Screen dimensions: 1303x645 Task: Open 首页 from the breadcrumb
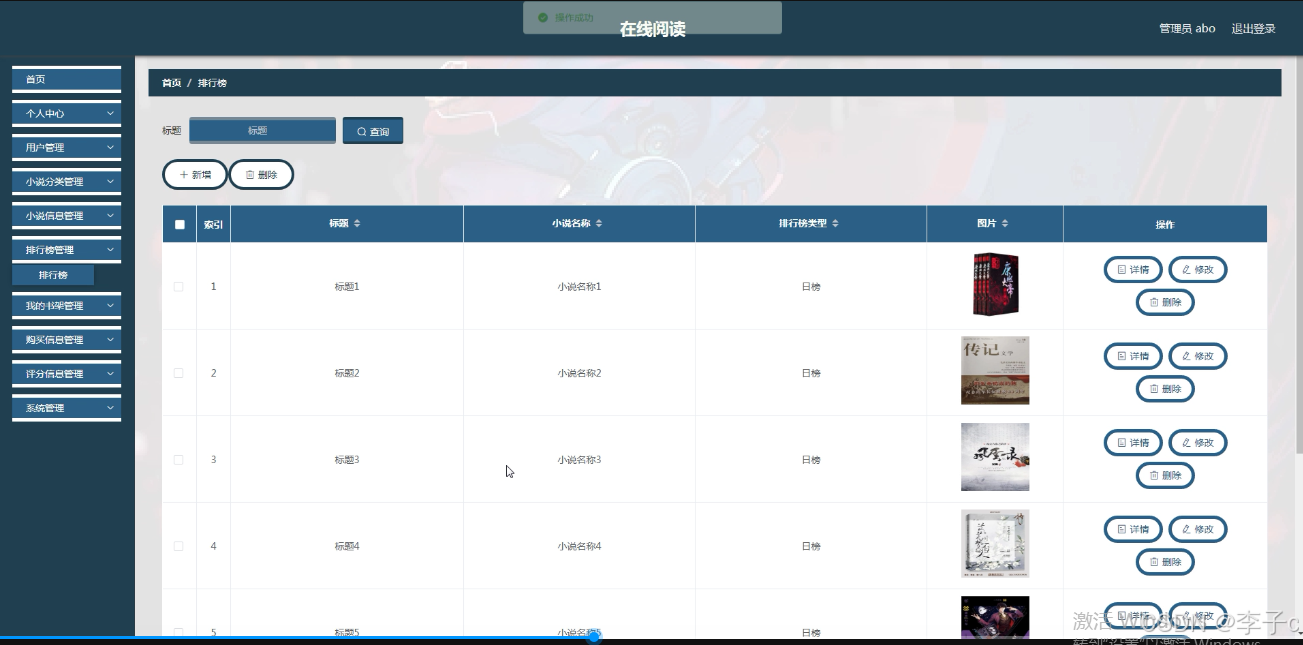tap(170, 83)
